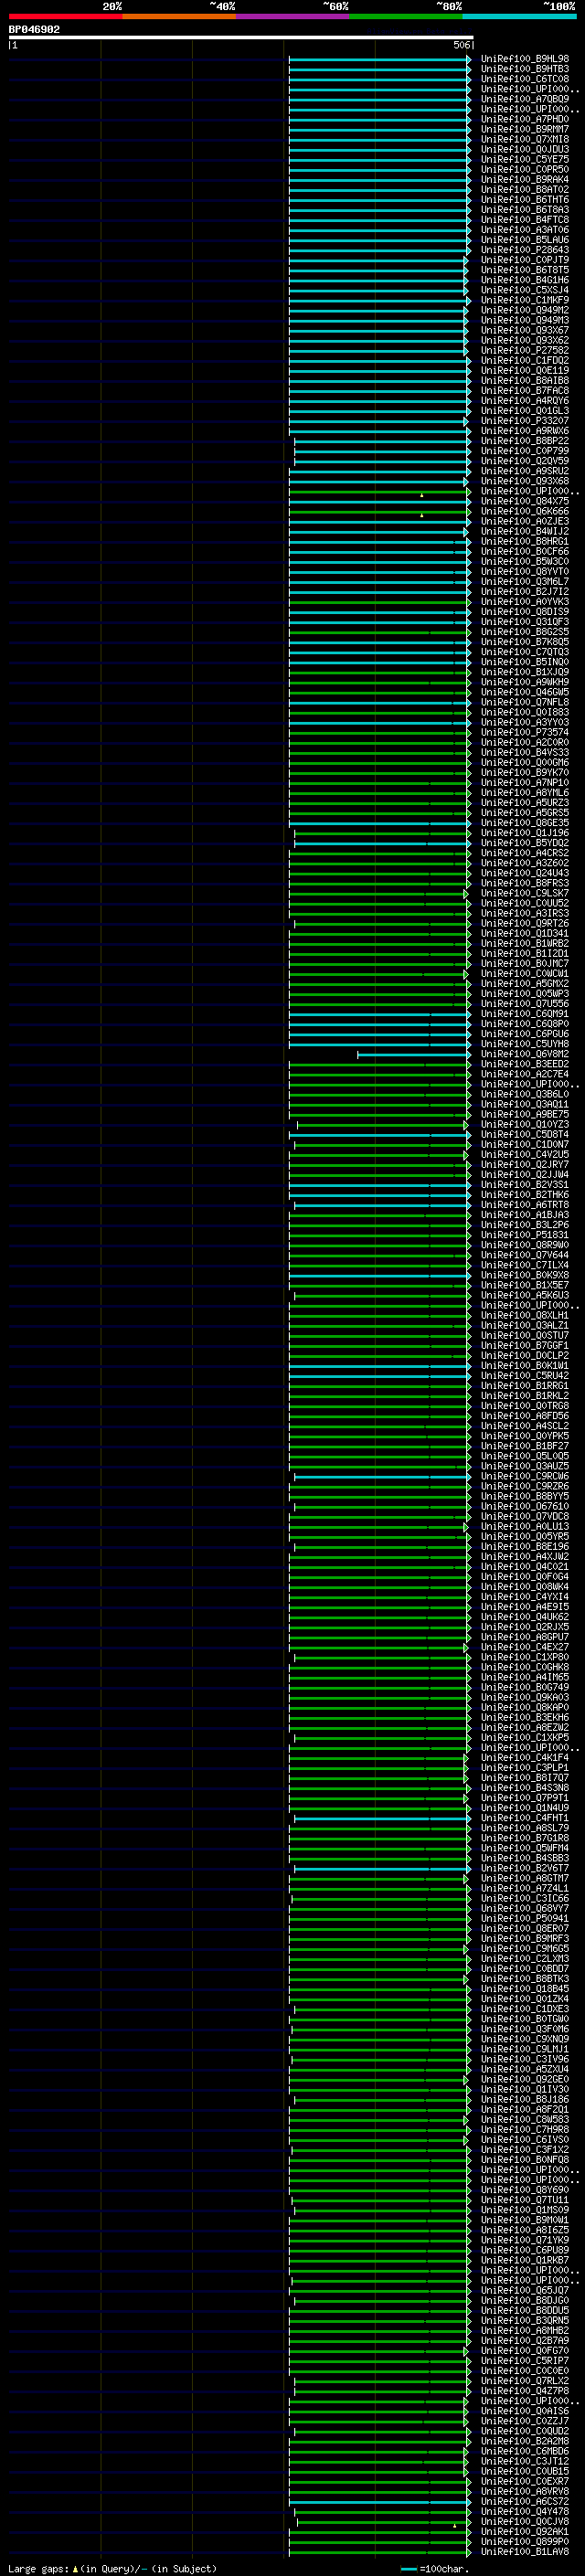The width and height of the screenshot is (585, 2576).
Task: Open hit UniRef100_C0PR50
Action: pos(524,169)
